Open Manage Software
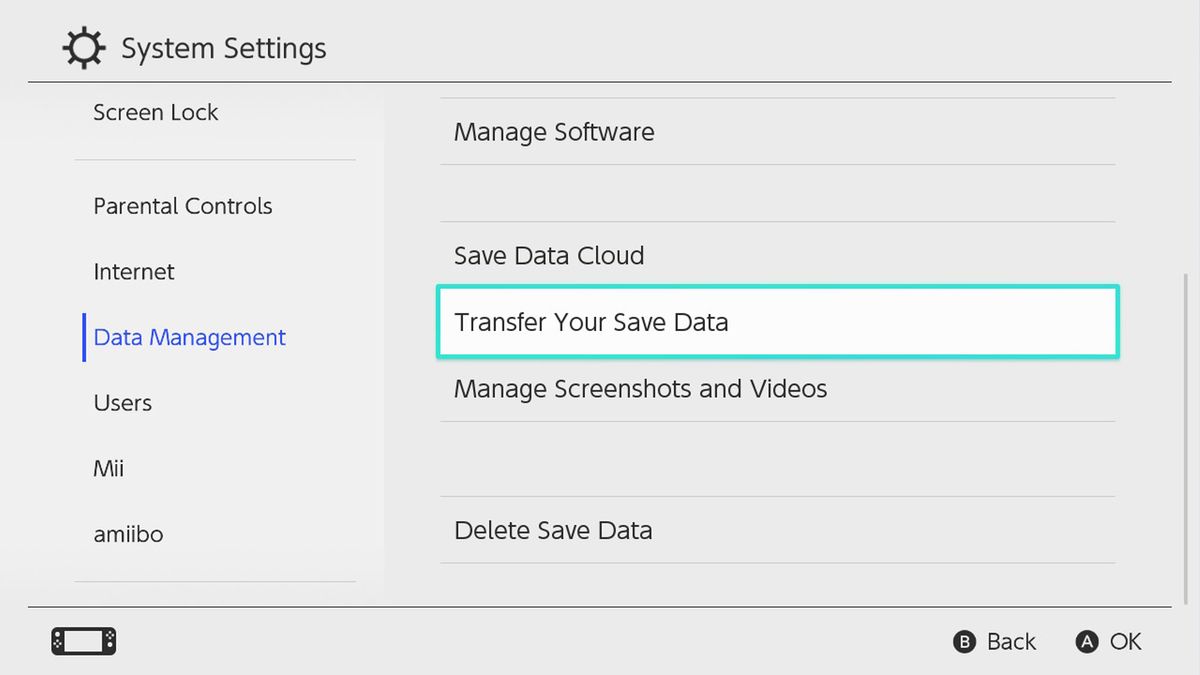Viewport: 1200px width, 675px height. click(x=554, y=131)
